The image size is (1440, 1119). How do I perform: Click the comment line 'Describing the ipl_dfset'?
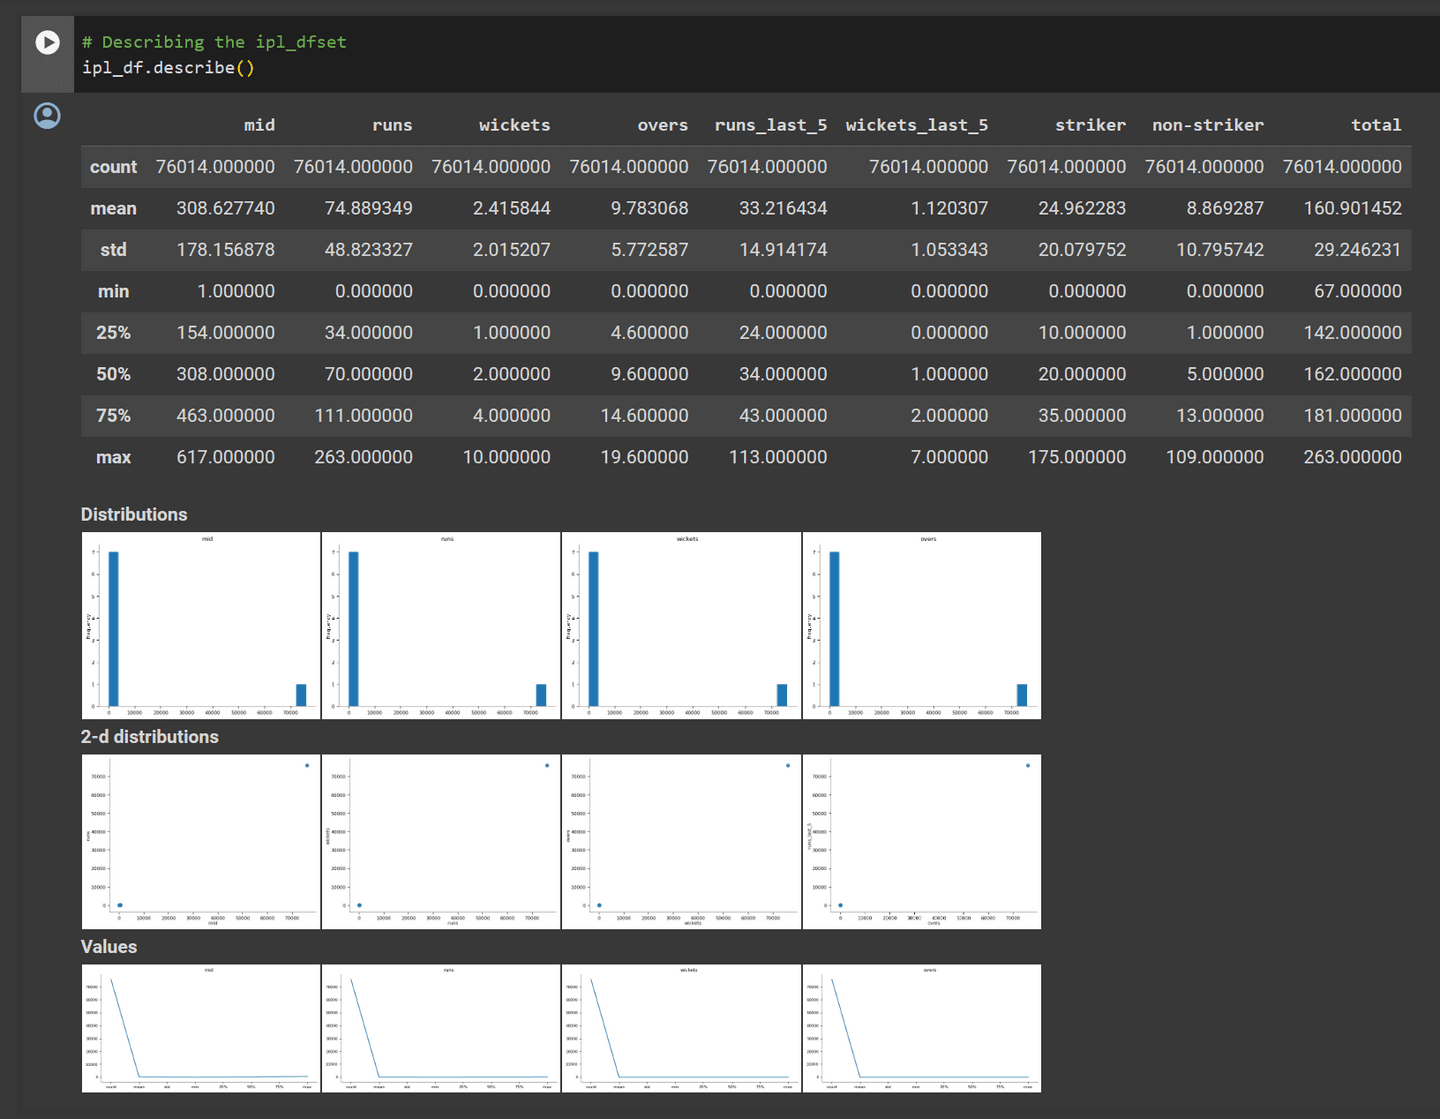point(214,42)
